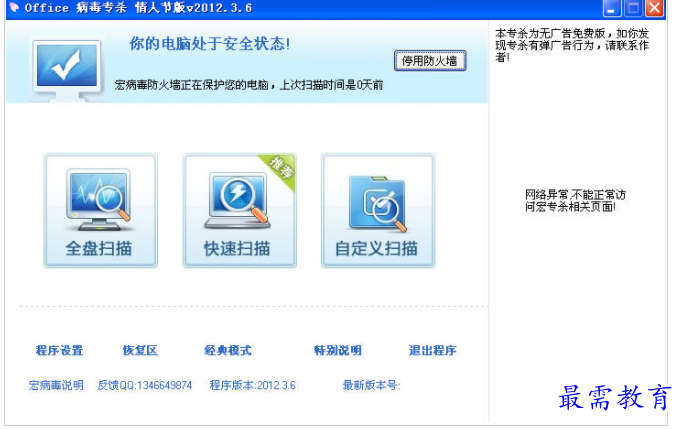Click the 你的电脑处于安全状态 headline

tap(209, 44)
